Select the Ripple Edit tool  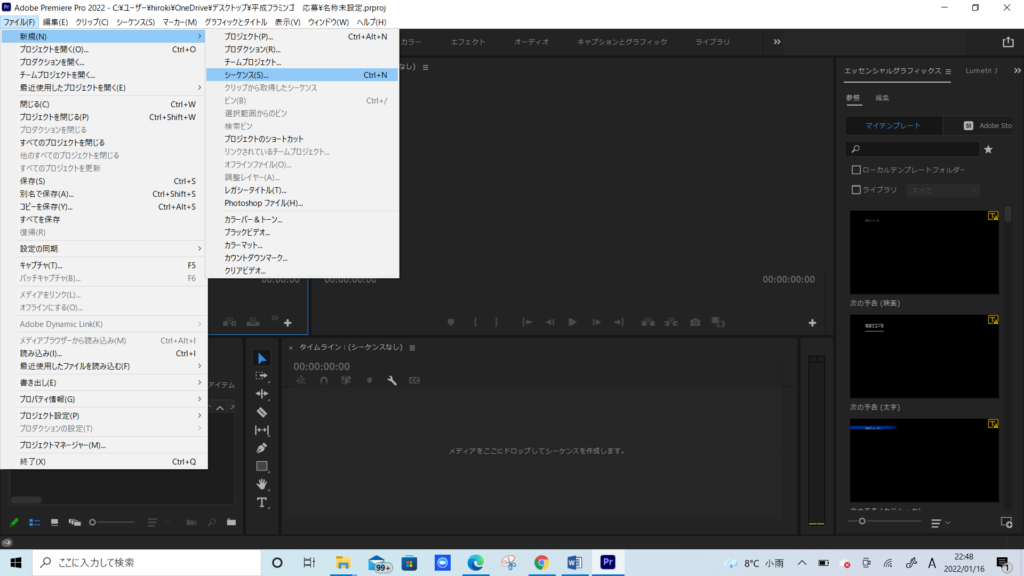tap(262, 394)
